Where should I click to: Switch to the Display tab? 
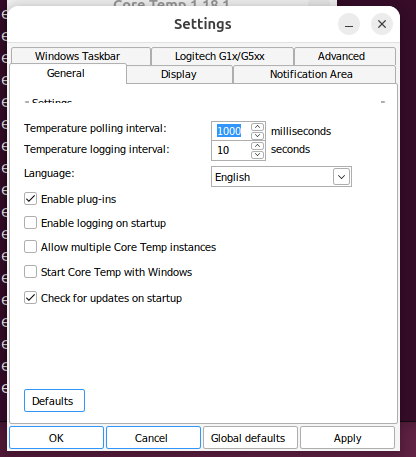[179, 74]
